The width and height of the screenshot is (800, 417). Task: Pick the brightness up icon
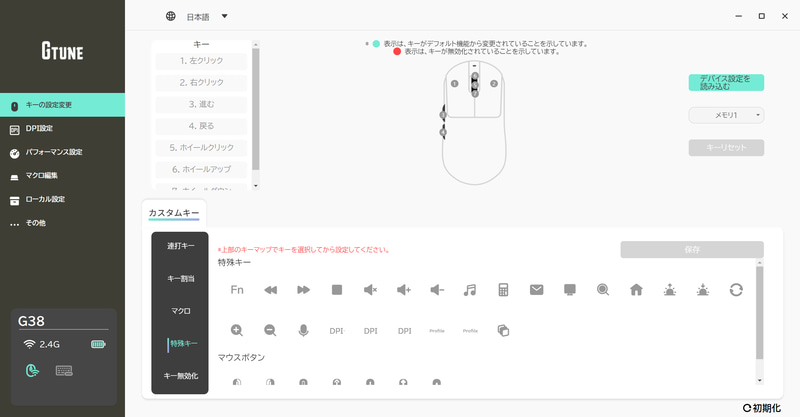(669, 290)
